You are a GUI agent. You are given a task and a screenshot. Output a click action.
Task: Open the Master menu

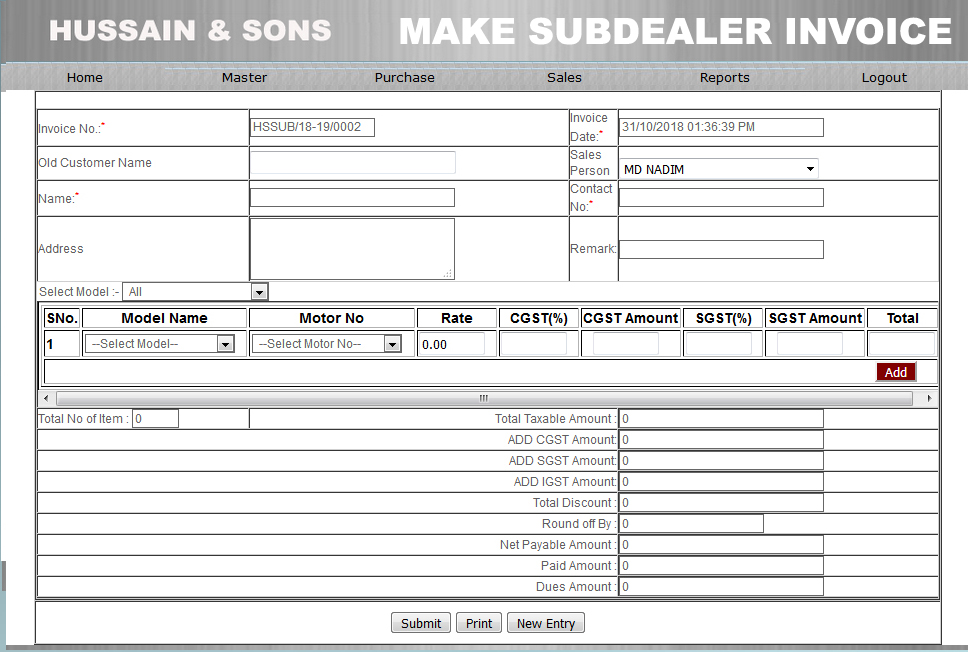(x=244, y=77)
